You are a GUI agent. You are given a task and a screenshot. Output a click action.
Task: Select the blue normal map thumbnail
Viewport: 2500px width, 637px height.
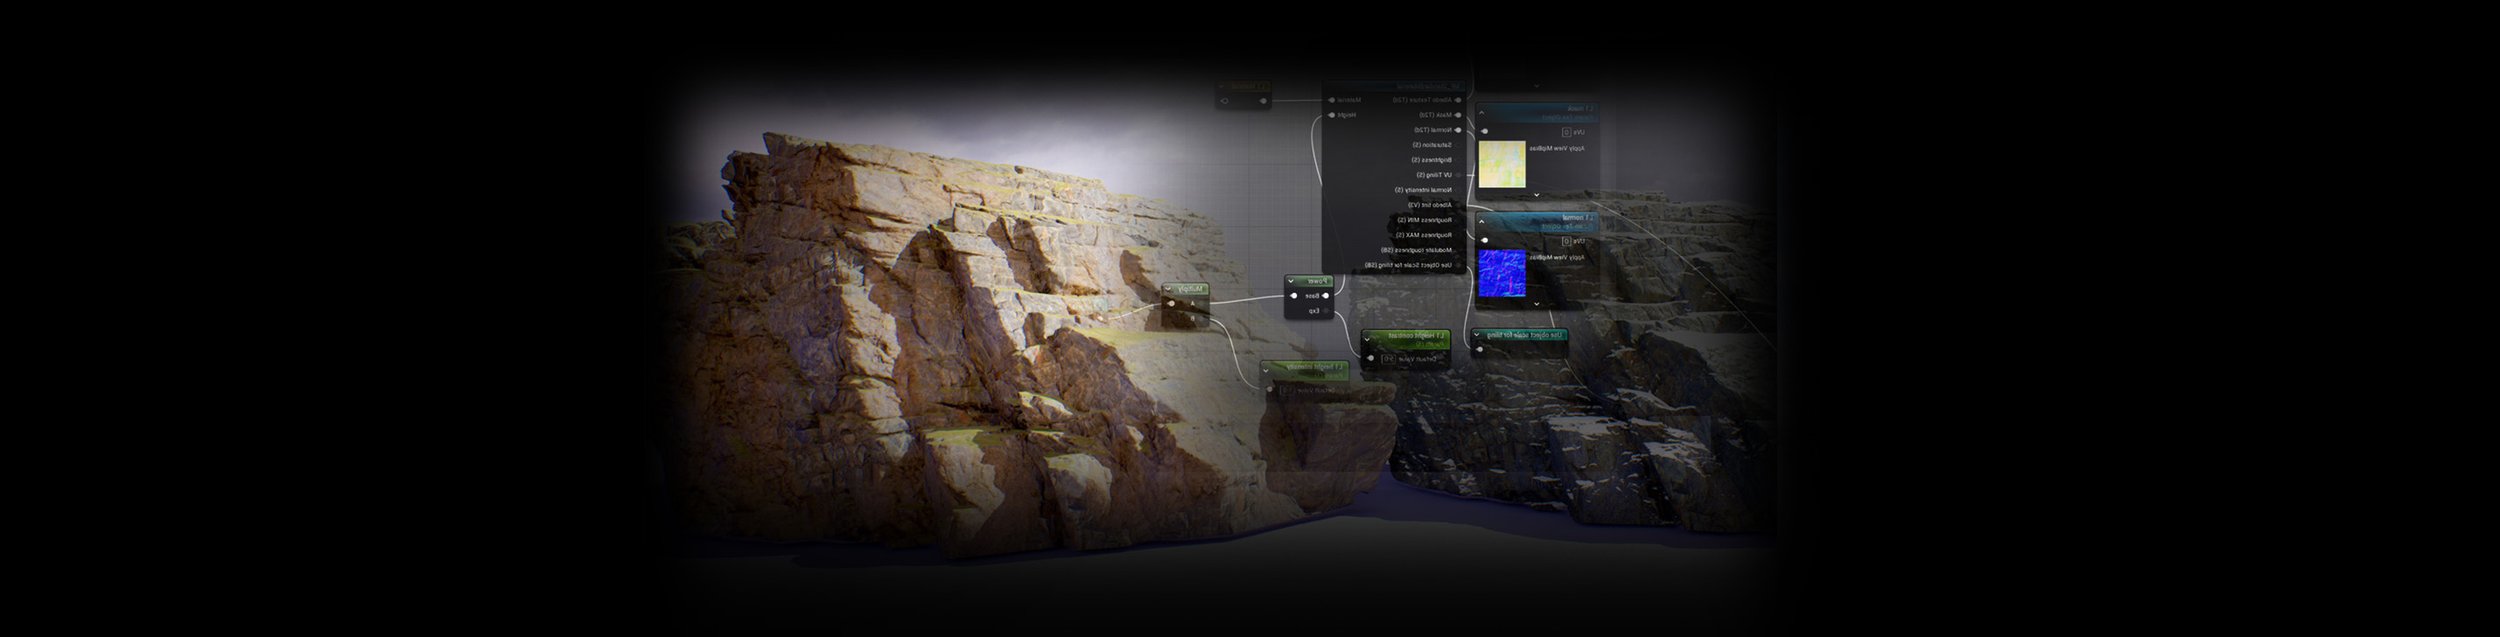tap(1502, 273)
